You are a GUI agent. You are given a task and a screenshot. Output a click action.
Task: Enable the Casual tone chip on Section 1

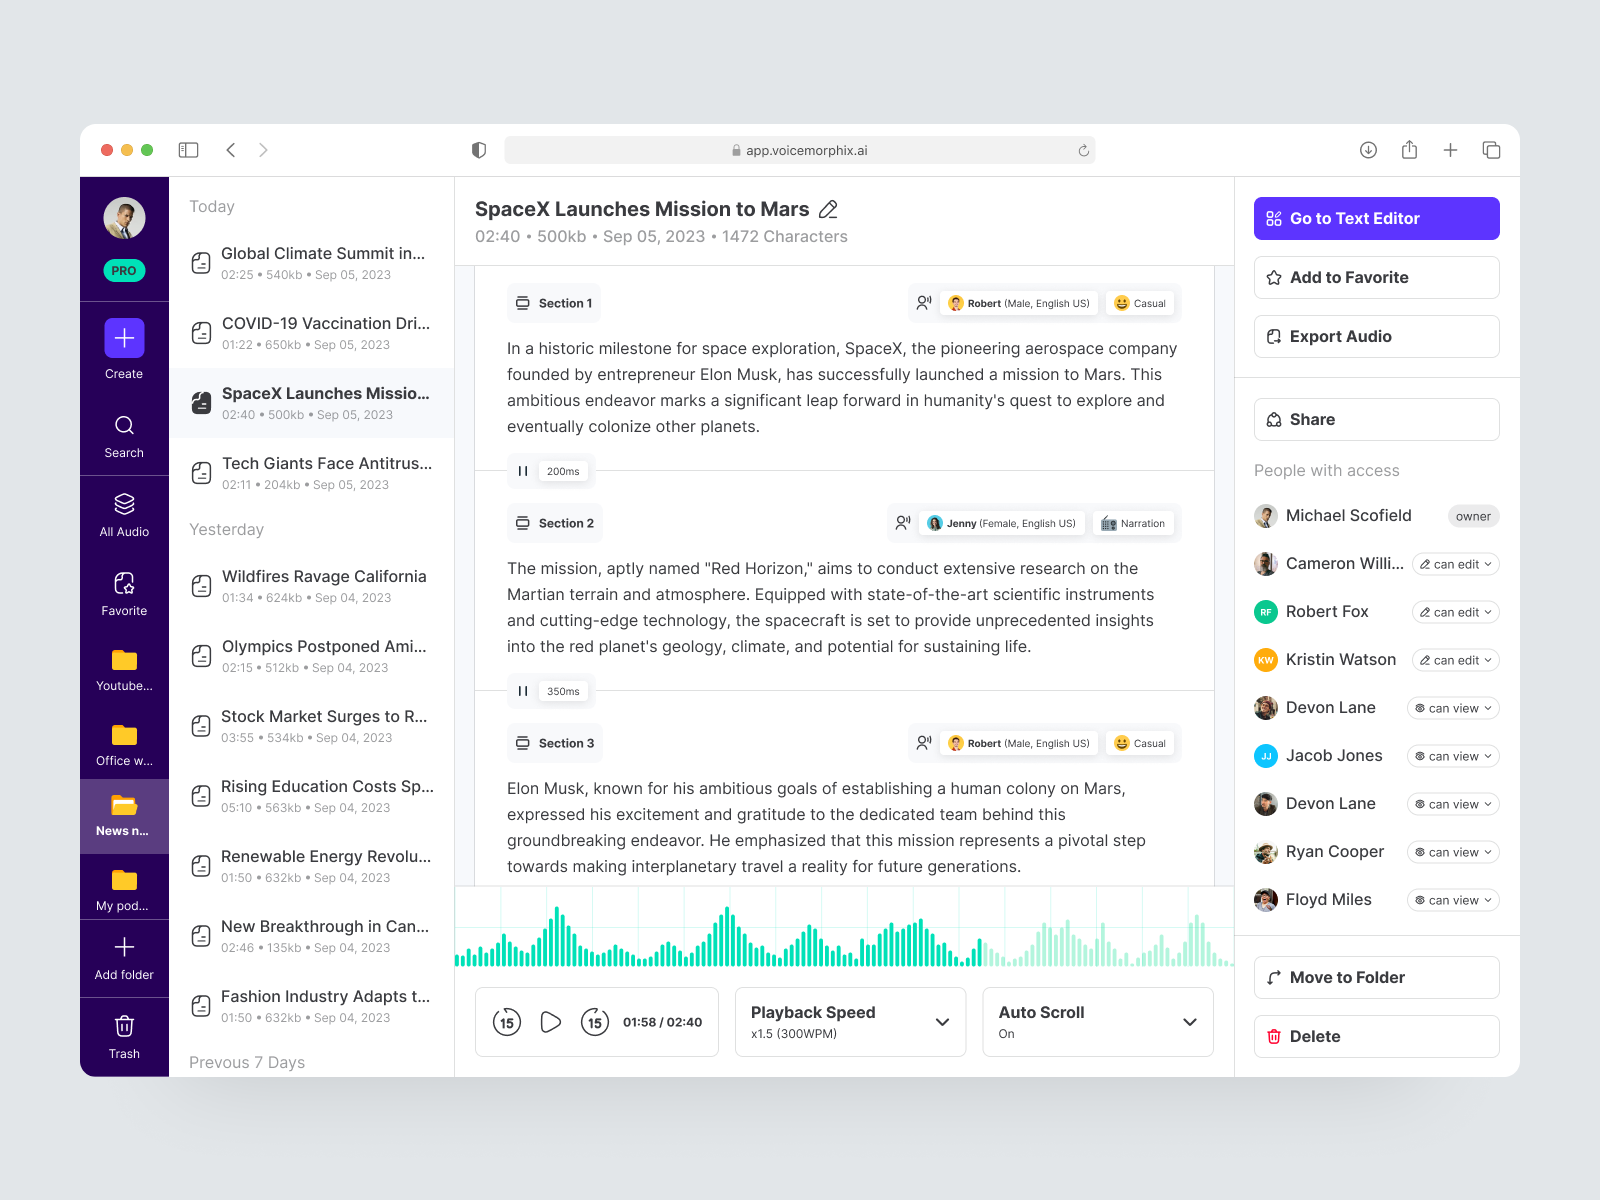[x=1140, y=303]
